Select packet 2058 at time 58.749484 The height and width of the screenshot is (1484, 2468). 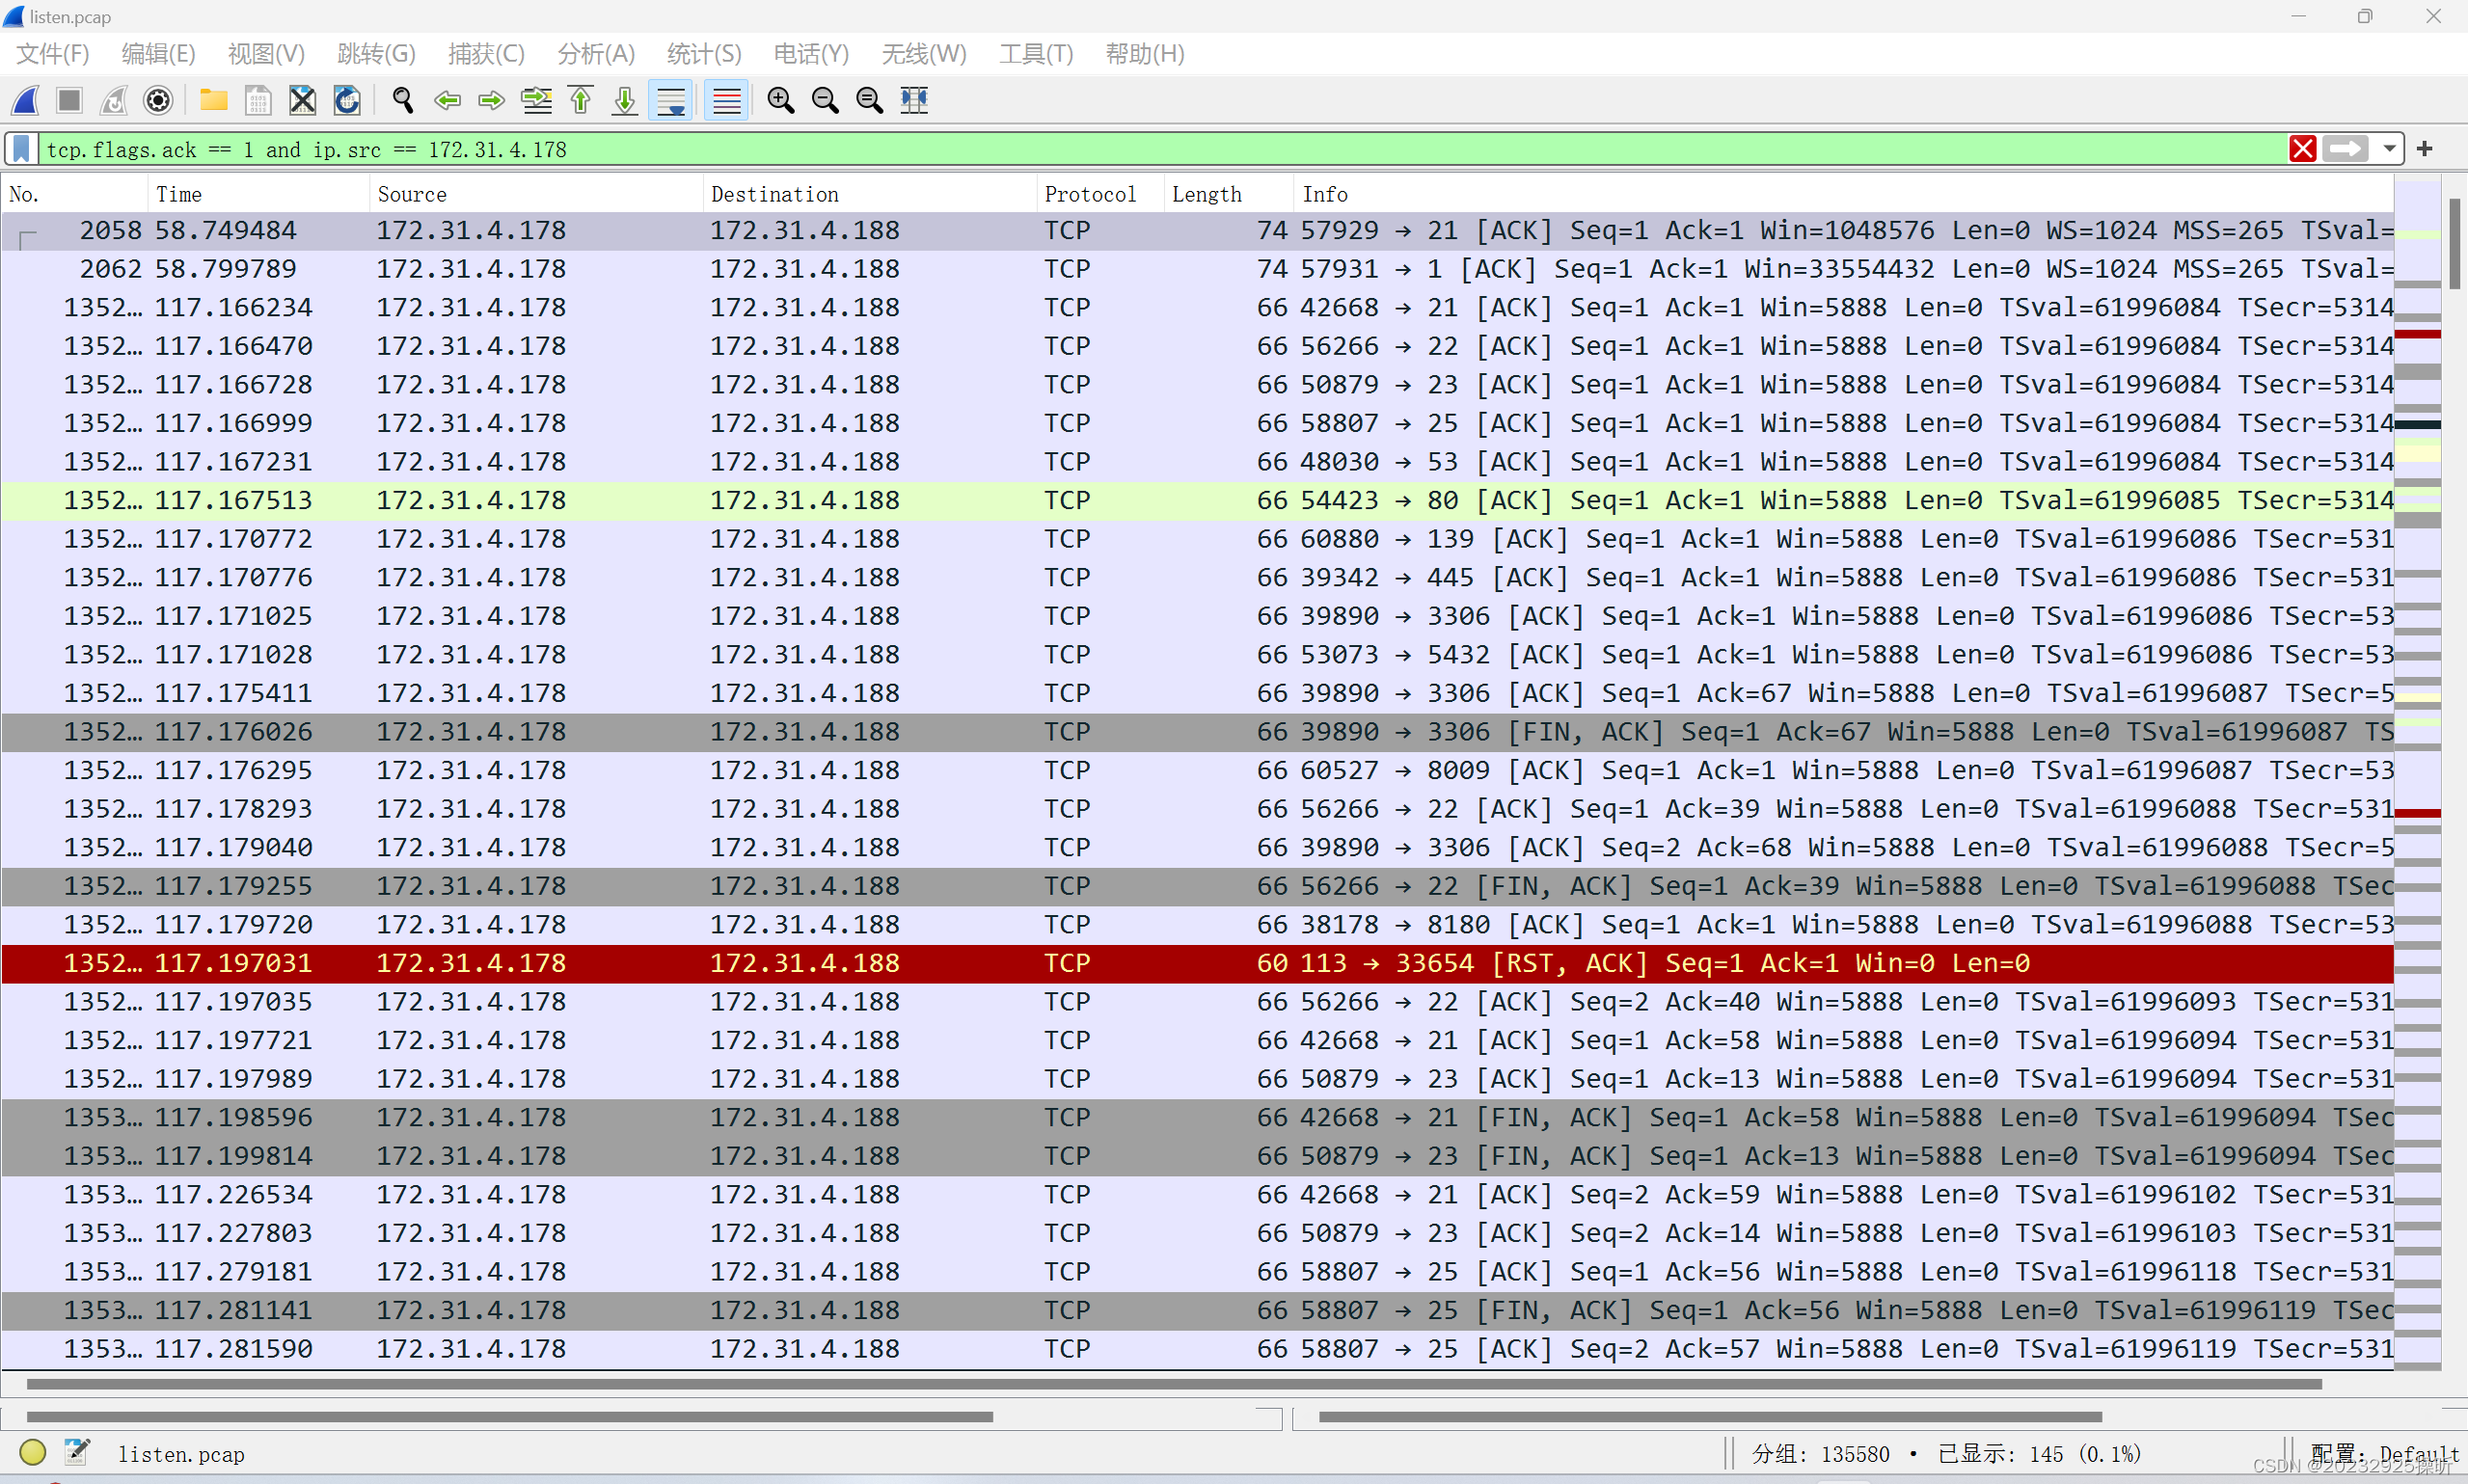[x=1198, y=231]
